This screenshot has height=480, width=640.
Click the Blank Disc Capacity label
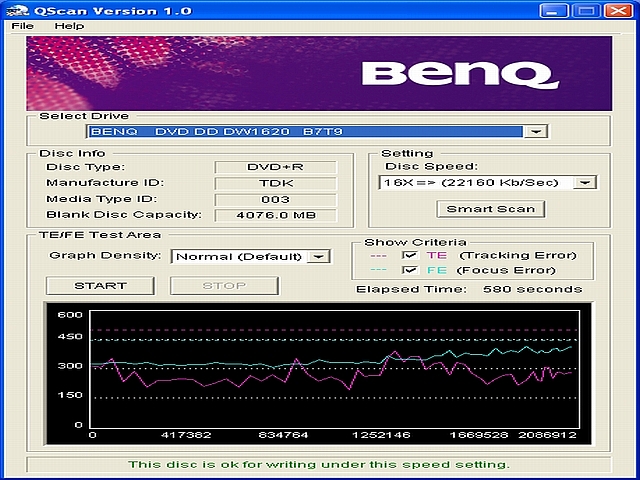(124, 215)
